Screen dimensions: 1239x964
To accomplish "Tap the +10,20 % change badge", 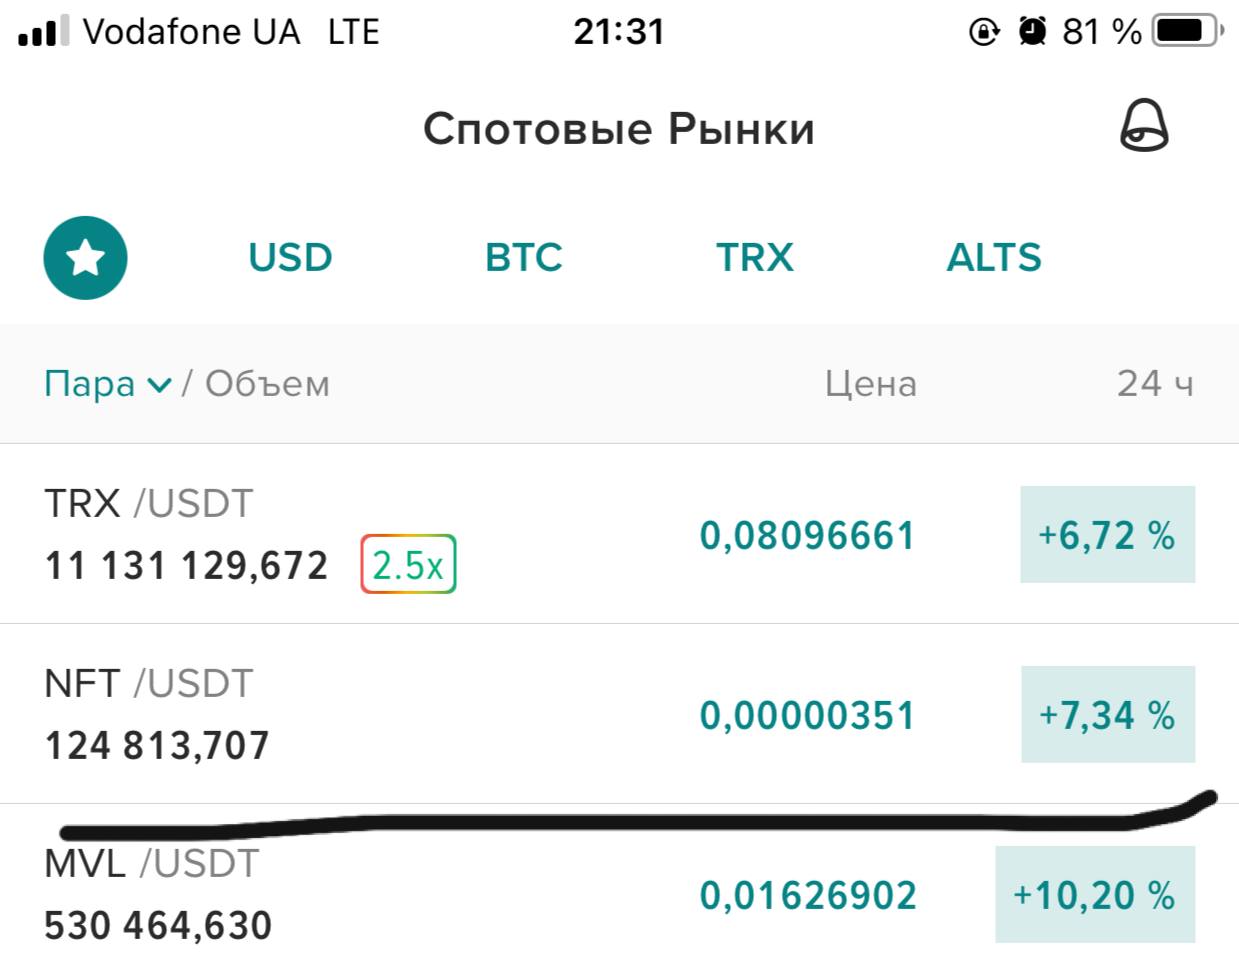I will 1095,895.
